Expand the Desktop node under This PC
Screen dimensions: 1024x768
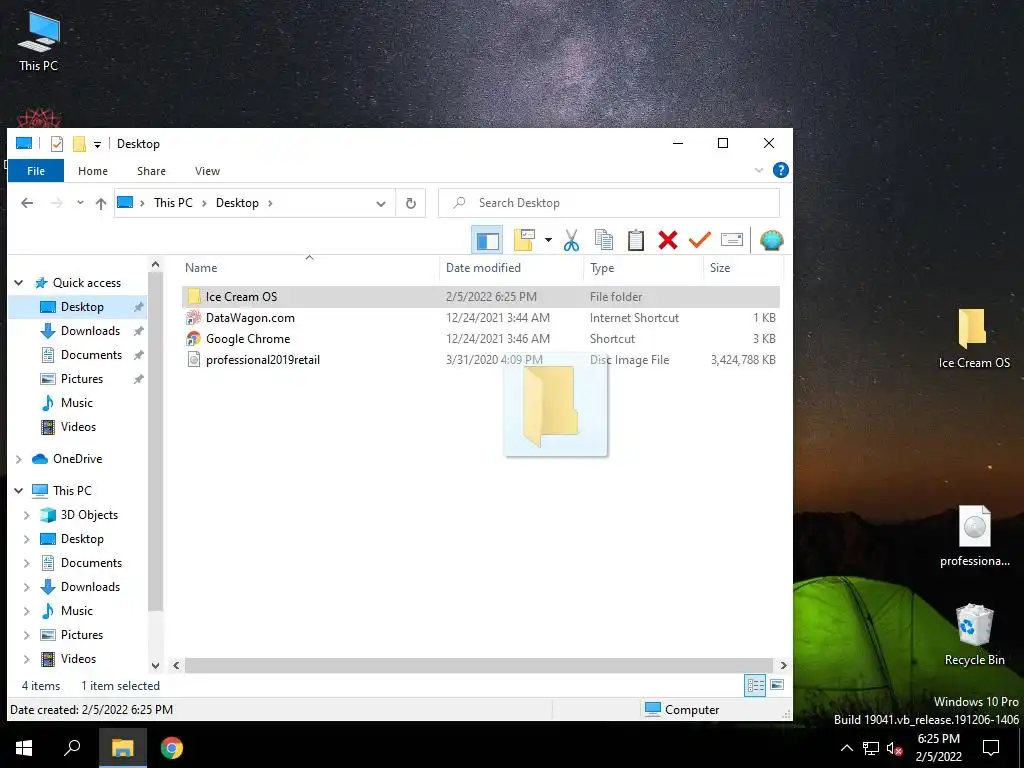click(x=27, y=539)
